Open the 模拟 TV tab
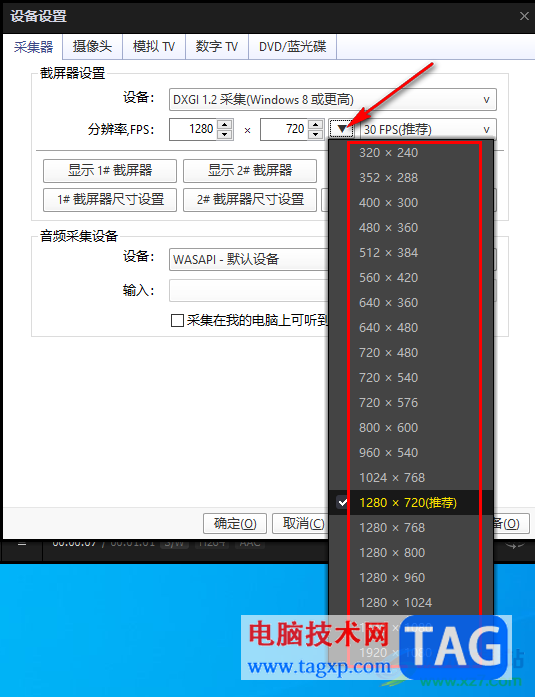The width and height of the screenshot is (535, 697). pos(154,46)
